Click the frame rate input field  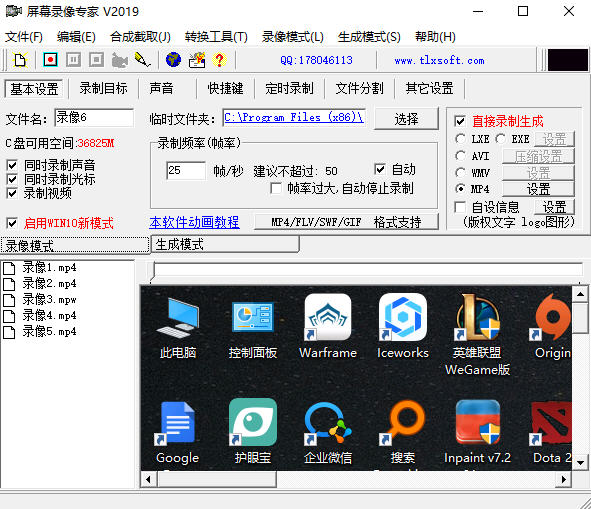coord(186,170)
